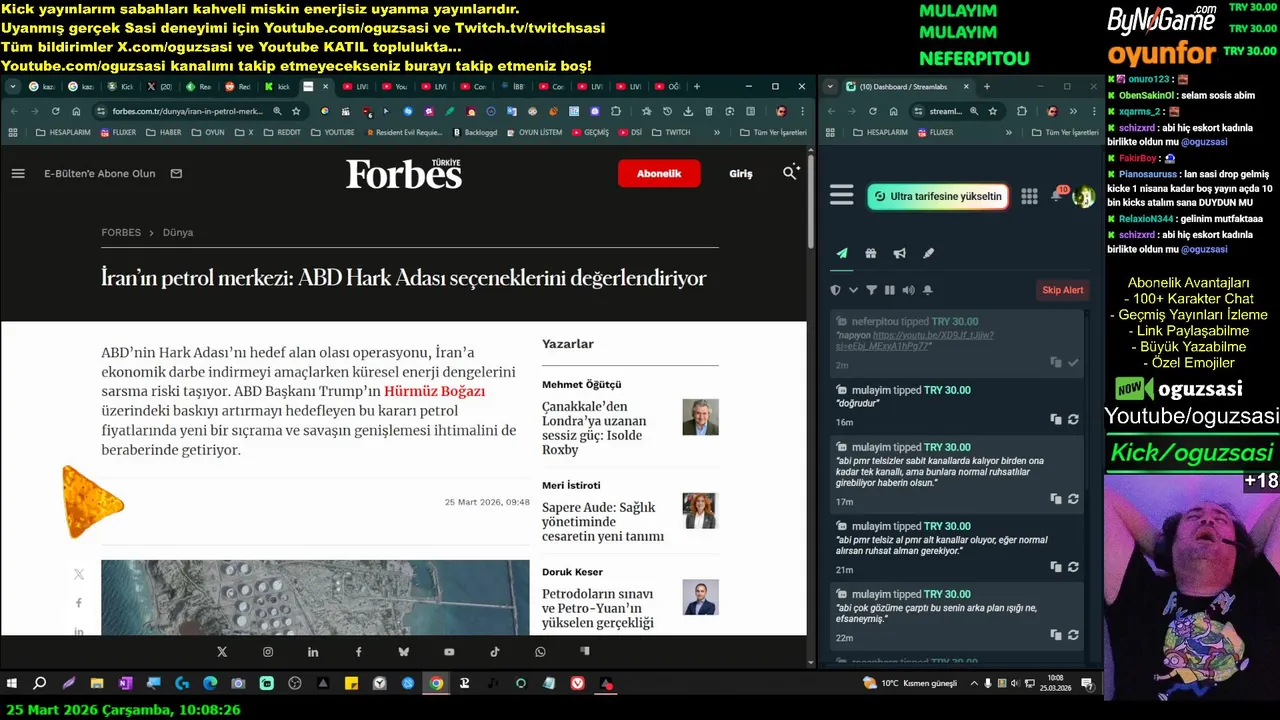Open the taskbar weather widget 10°C
This screenshot has height=720, width=1280.
click(910, 684)
